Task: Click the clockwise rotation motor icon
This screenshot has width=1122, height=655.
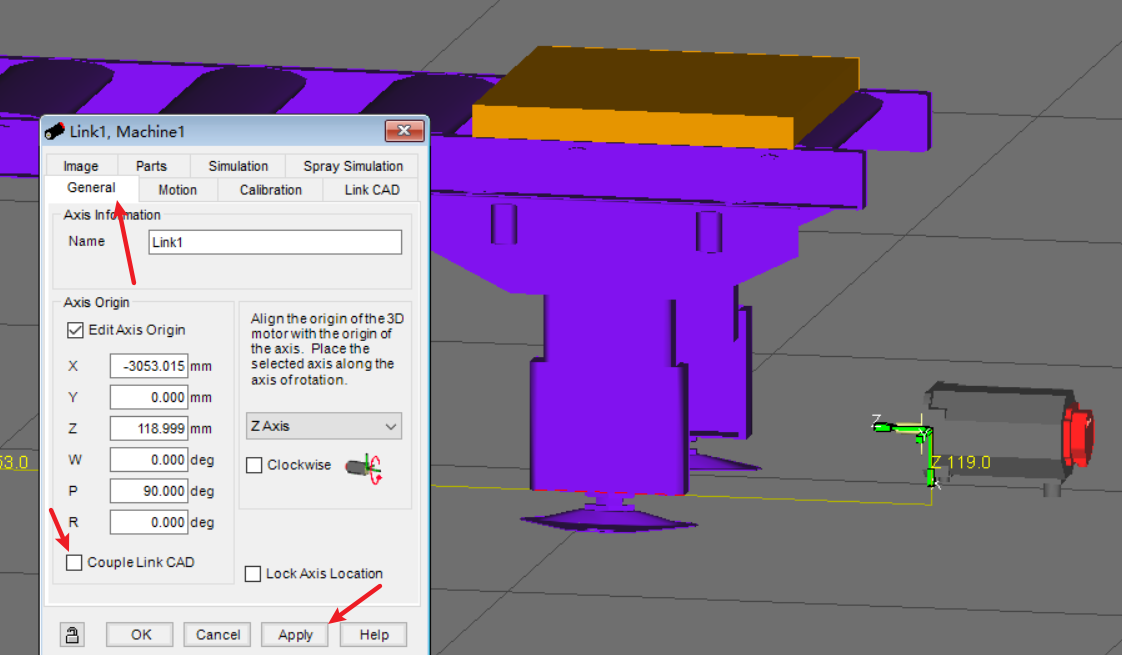Action: click(x=364, y=468)
